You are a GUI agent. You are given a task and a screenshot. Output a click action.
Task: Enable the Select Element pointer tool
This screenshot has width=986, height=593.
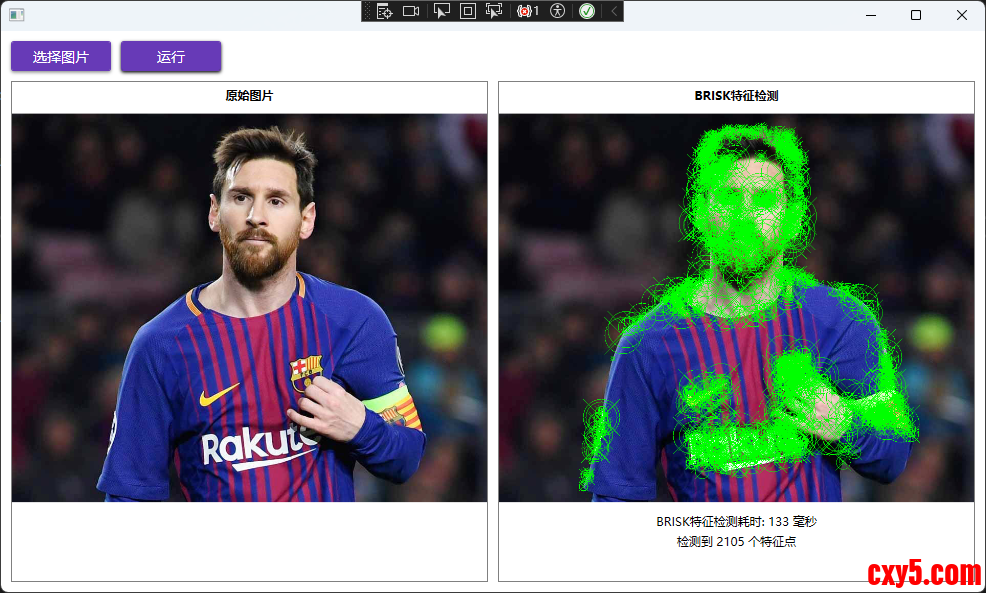(x=441, y=11)
